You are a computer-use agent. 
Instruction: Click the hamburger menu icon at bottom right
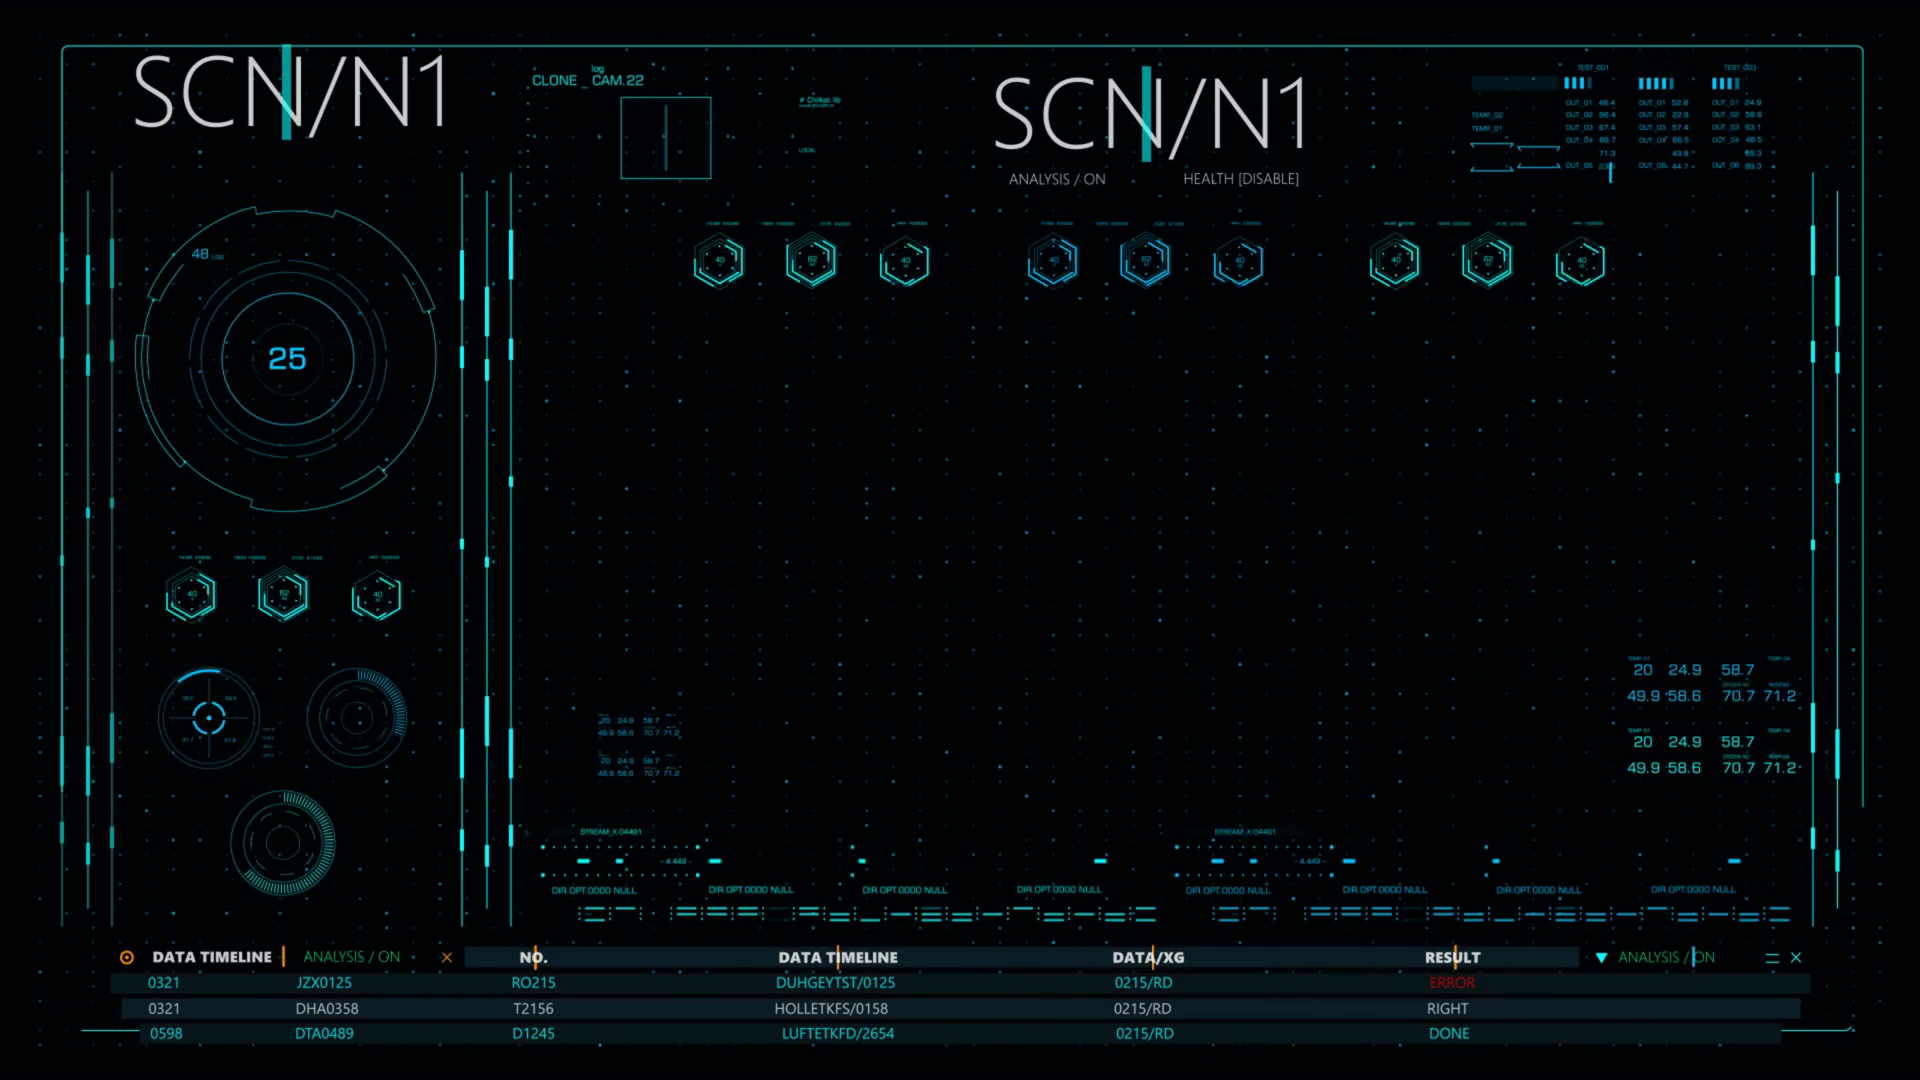click(x=1772, y=957)
